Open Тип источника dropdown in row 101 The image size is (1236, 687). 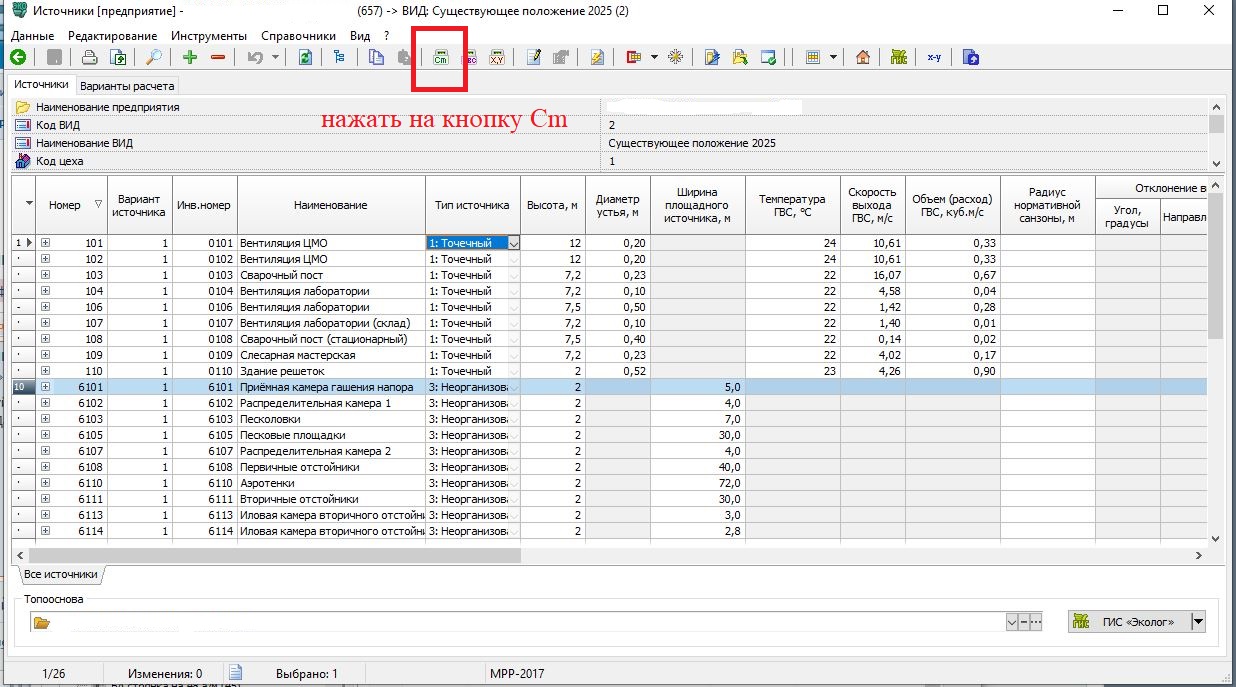pos(514,243)
